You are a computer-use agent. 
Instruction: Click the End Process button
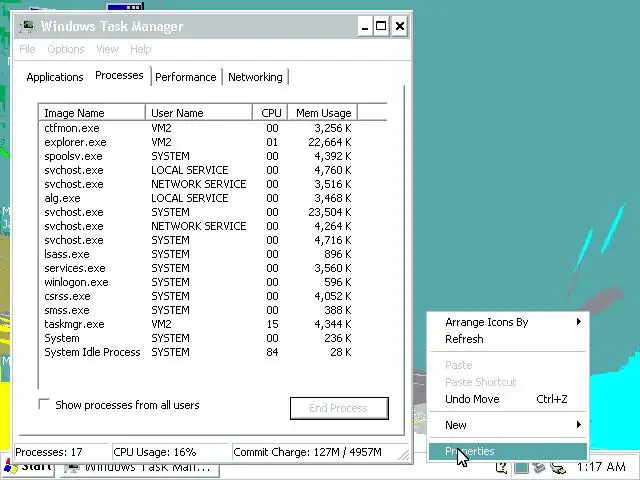[x=339, y=408]
